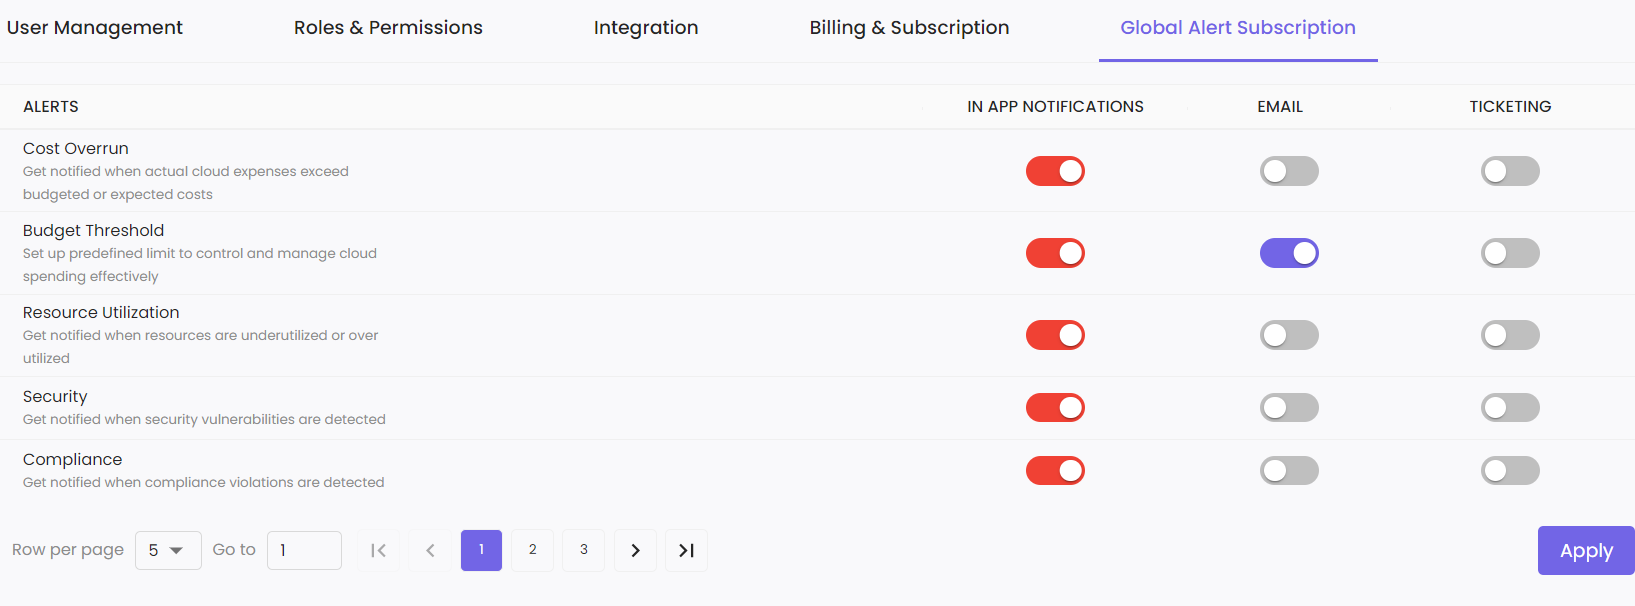Click the Go to page input field

[x=304, y=550]
